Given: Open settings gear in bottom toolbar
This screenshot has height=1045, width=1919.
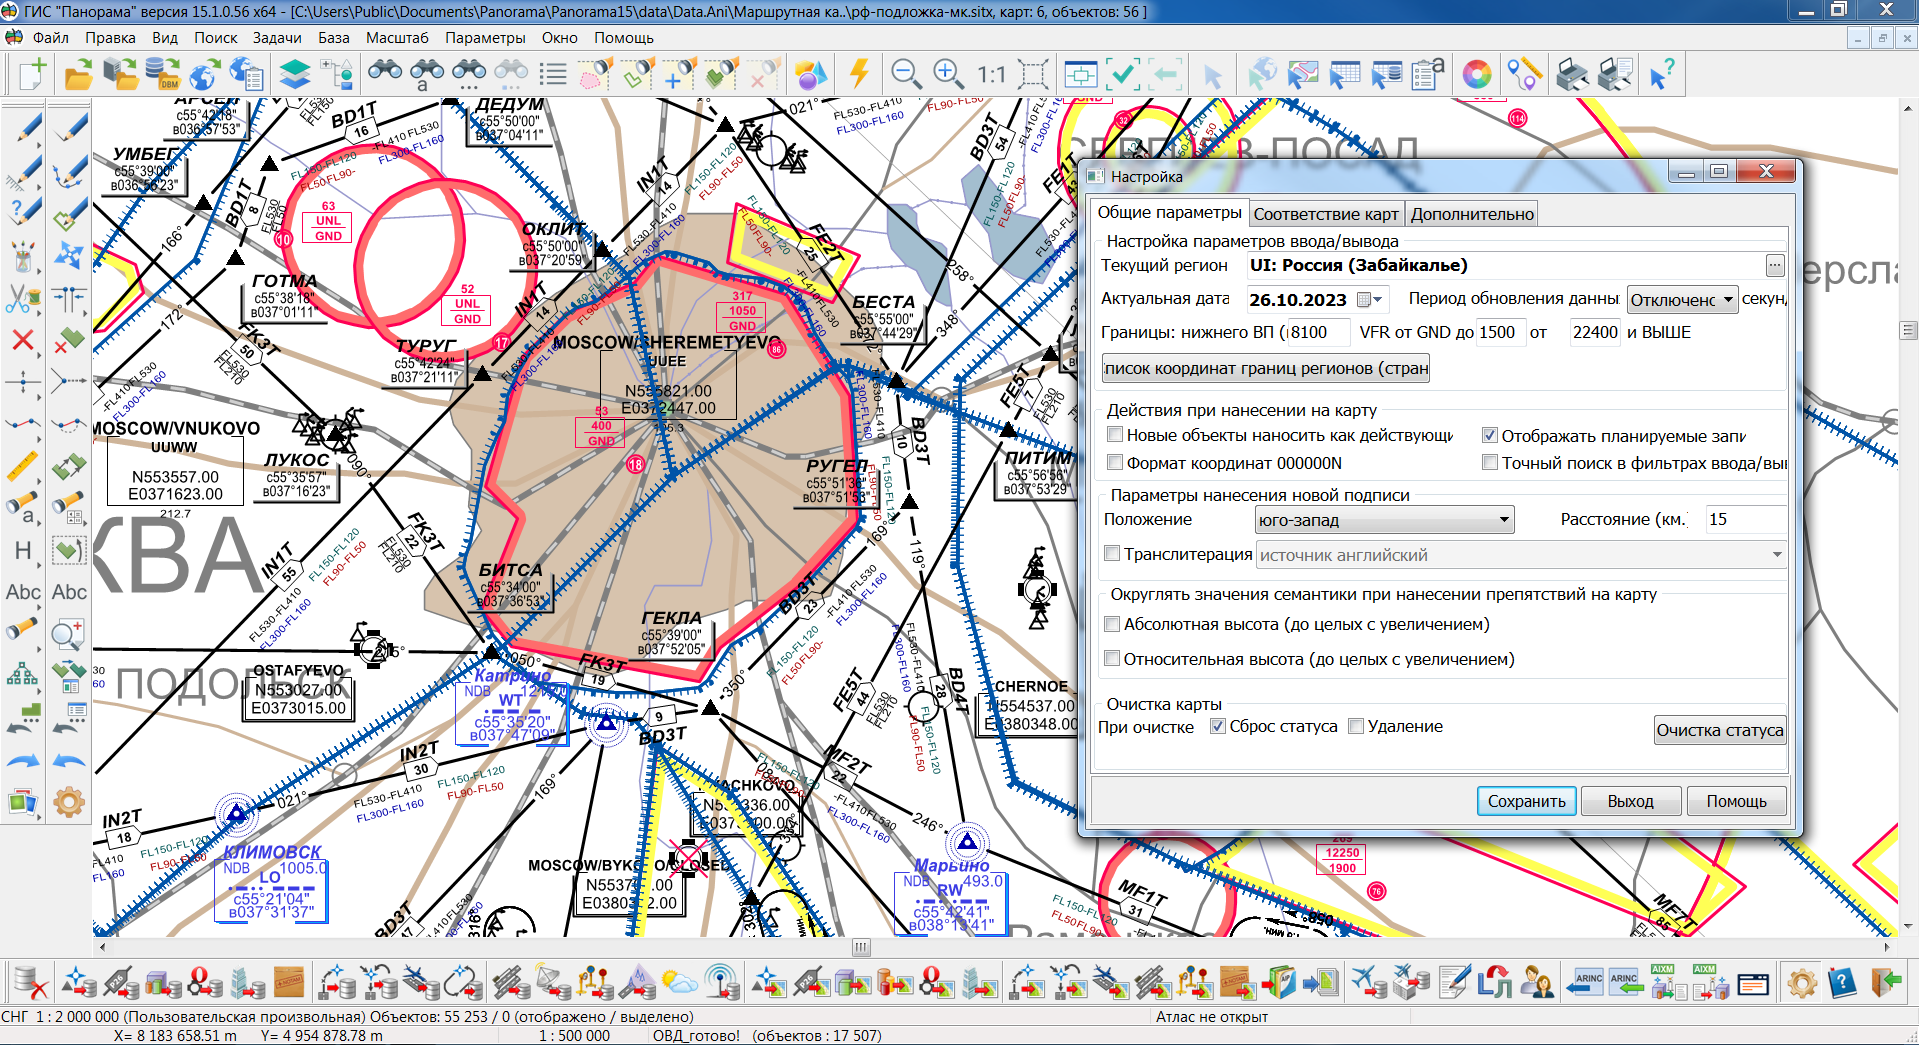Looking at the screenshot, I should coord(1801,982).
